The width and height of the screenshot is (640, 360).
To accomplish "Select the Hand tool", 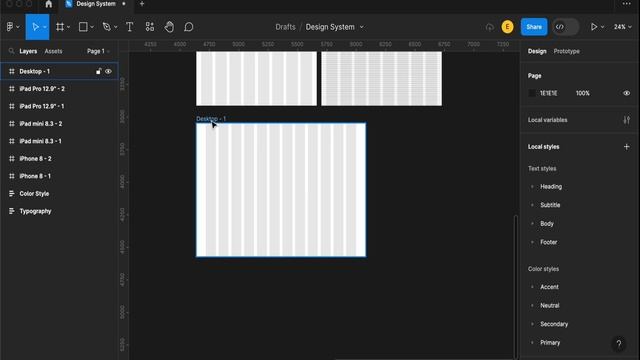I will 169,27.
